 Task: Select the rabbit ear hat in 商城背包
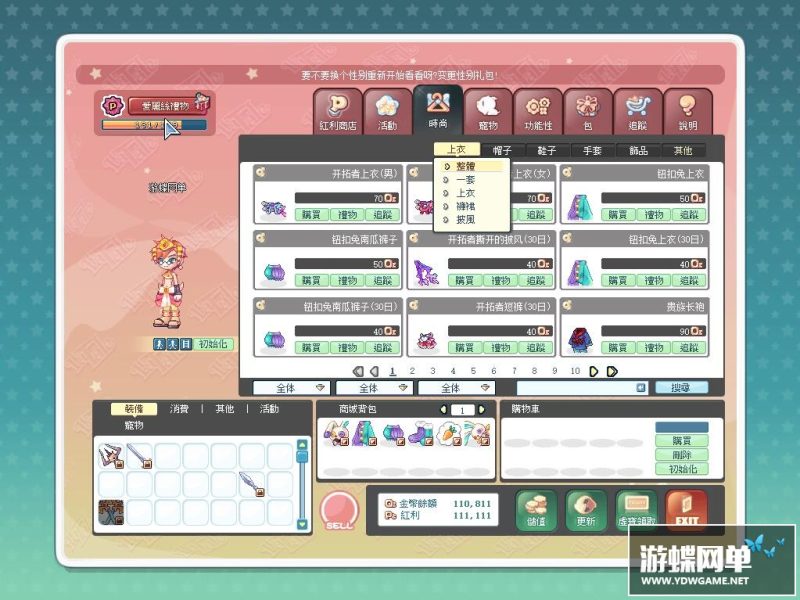[x=336, y=433]
